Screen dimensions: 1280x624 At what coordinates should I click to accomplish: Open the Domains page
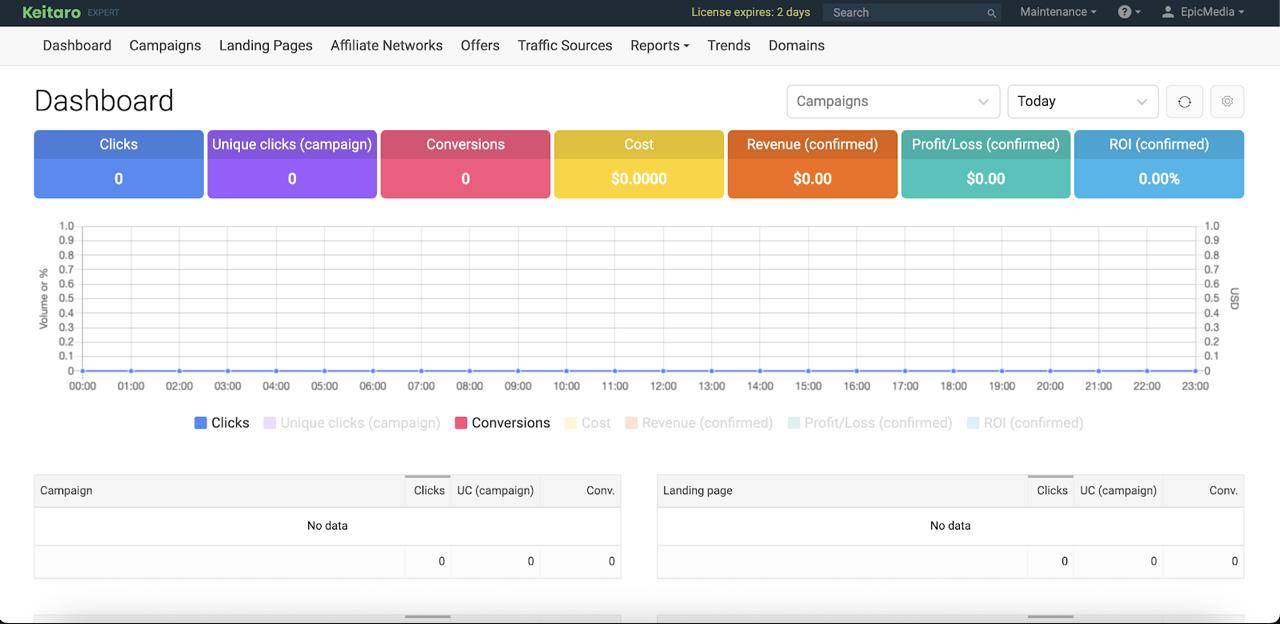[797, 45]
